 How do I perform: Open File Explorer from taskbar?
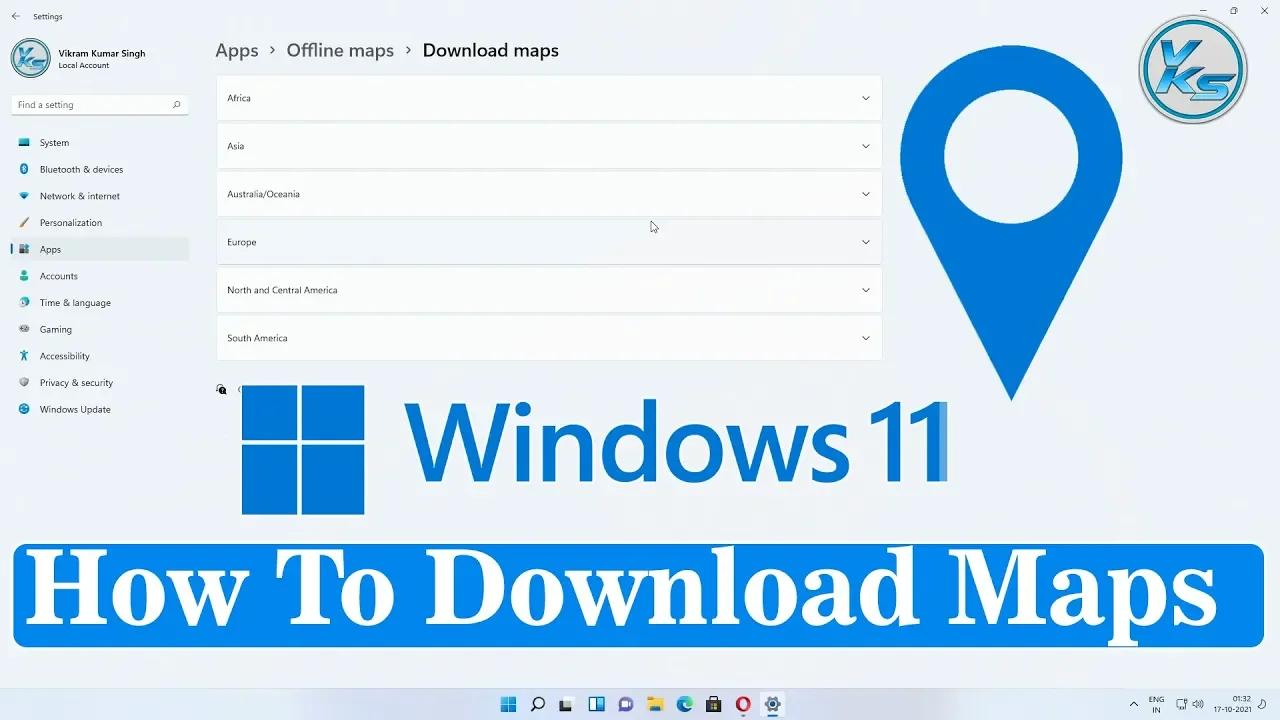[x=655, y=704]
